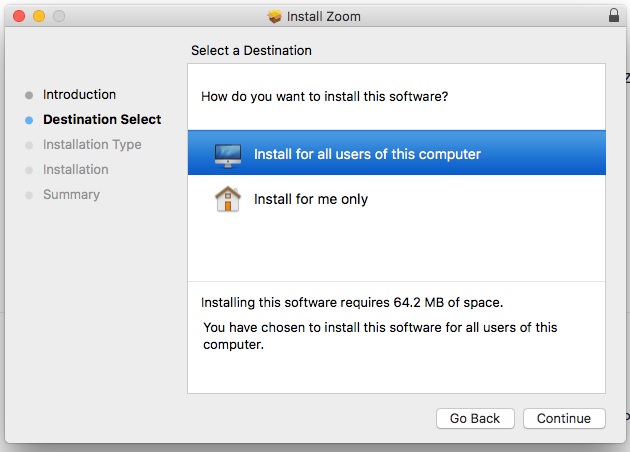The width and height of the screenshot is (630, 452).
Task: Jump to the Introduction step in sidebar
Action: click(x=79, y=95)
